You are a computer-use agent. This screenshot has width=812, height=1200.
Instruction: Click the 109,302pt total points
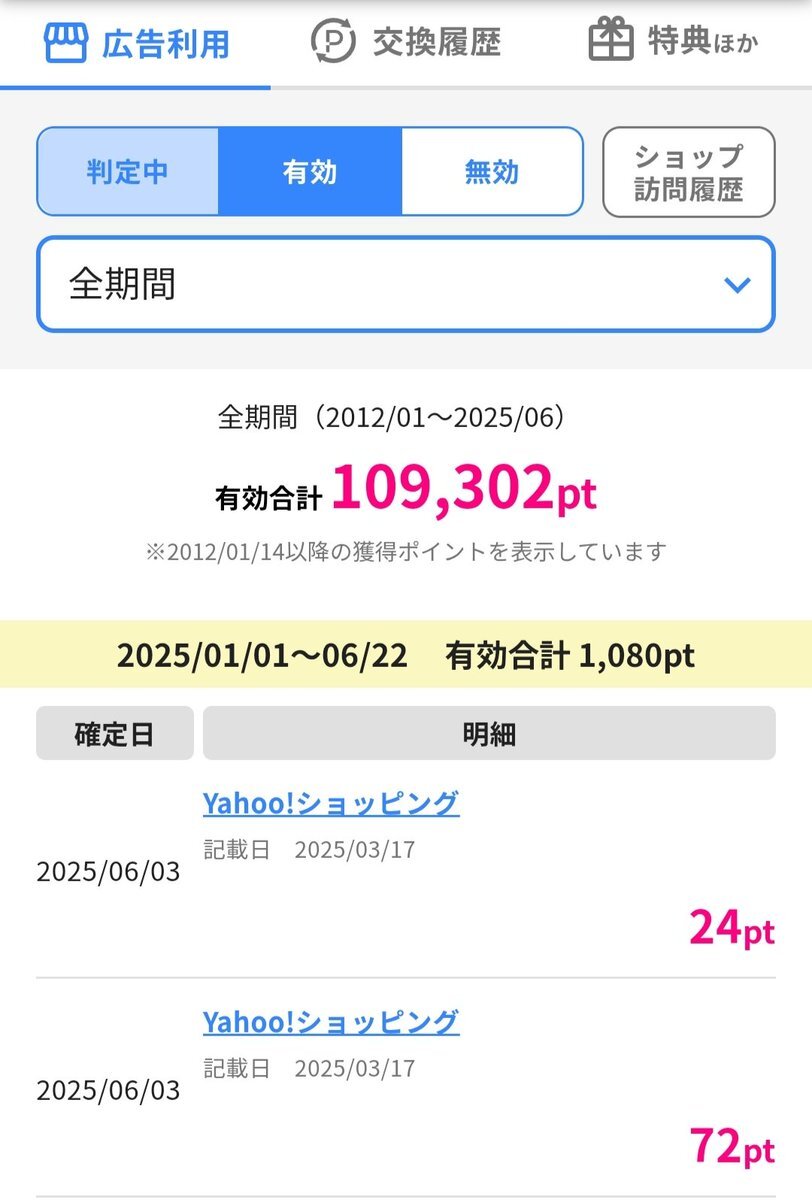click(464, 489)
